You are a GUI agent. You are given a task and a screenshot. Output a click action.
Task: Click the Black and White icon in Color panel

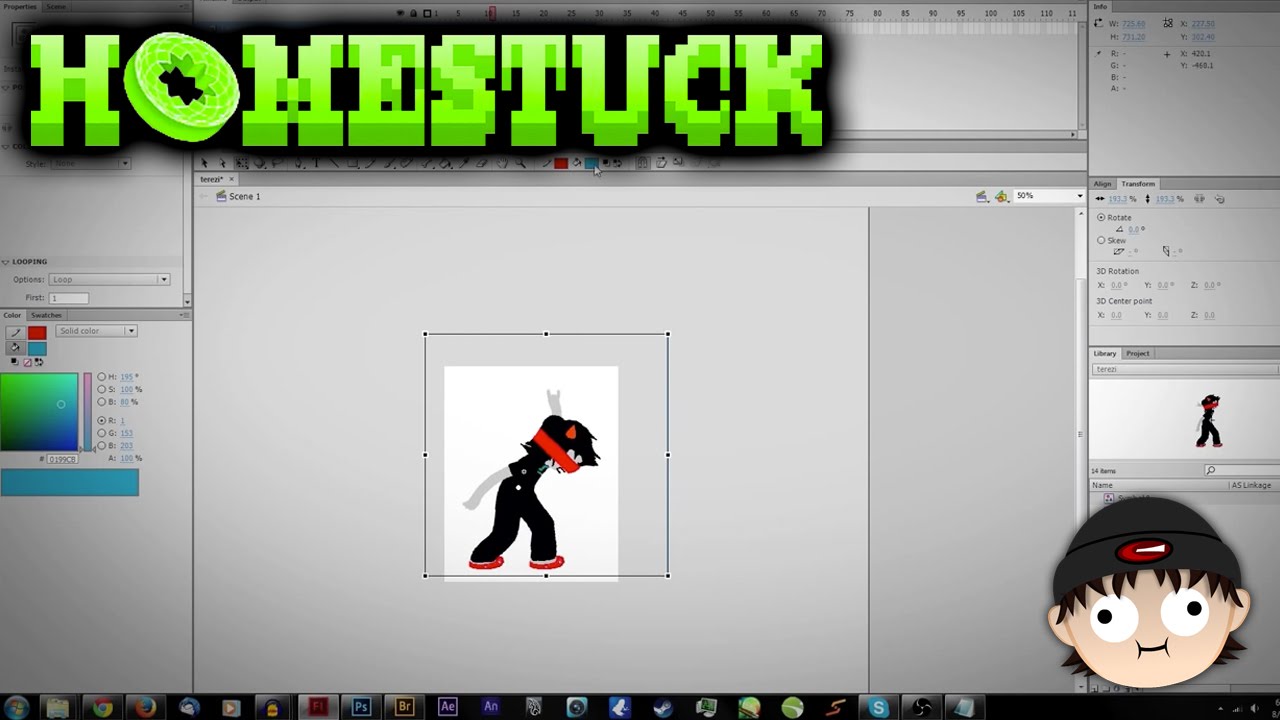[x=15, y=361]
